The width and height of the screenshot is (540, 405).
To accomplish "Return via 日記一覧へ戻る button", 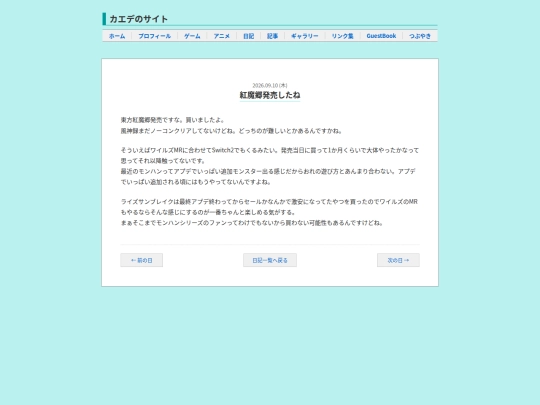I will tap(270, 260).
